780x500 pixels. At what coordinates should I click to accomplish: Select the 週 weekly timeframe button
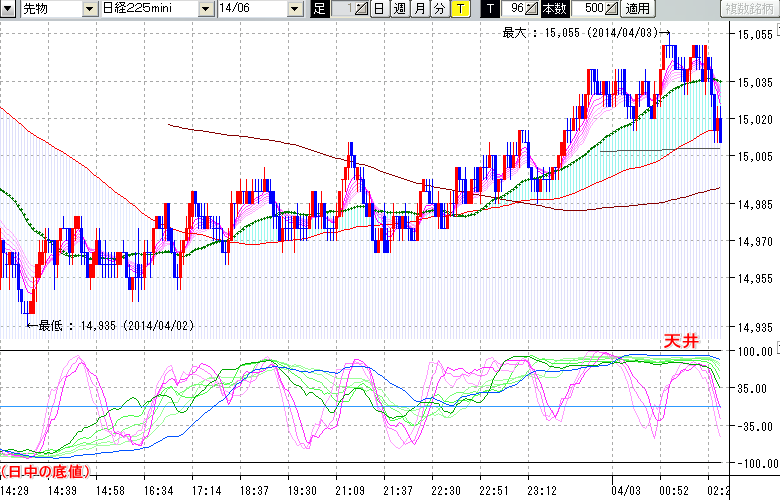(x=399, y=9)
